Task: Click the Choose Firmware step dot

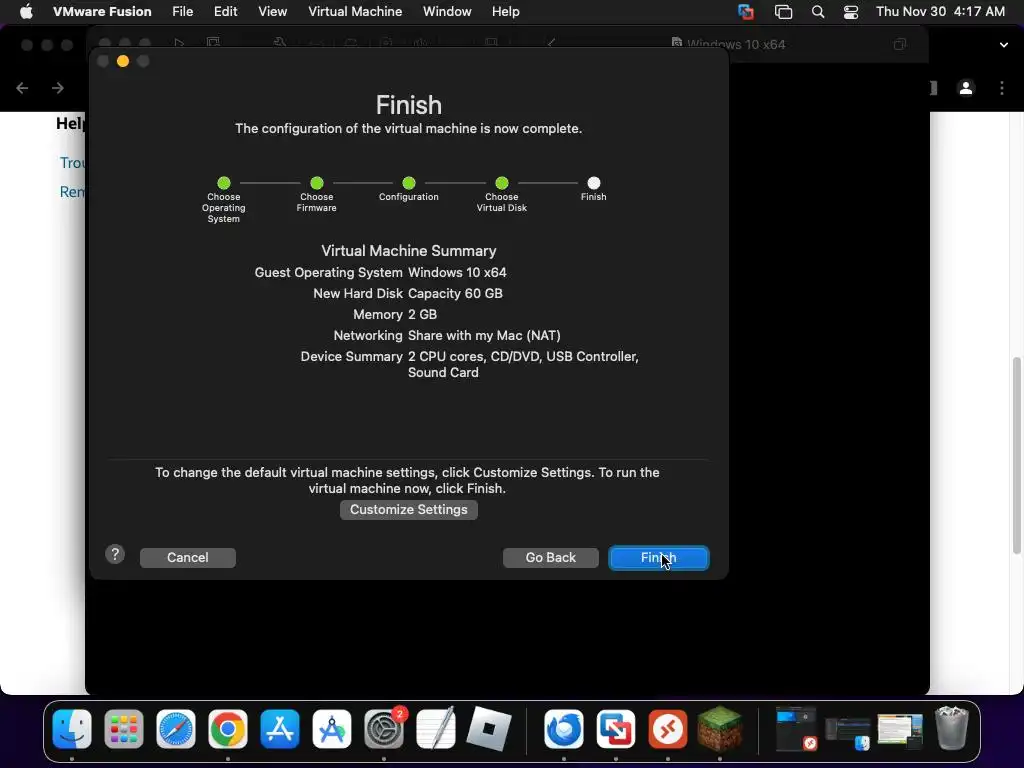Action: click(x=317, y=183)
